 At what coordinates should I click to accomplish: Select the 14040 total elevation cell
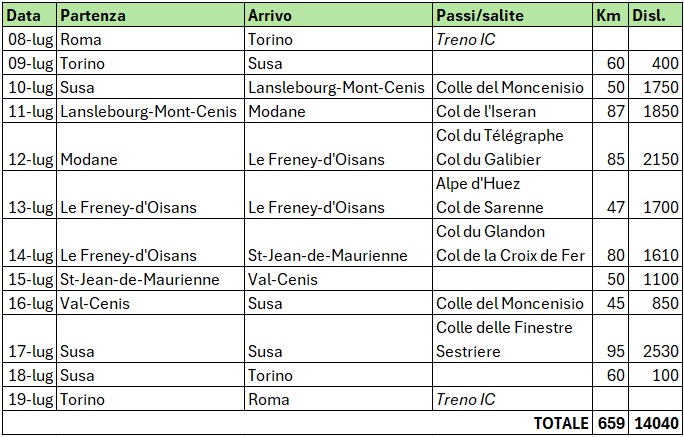click(655, 423)
